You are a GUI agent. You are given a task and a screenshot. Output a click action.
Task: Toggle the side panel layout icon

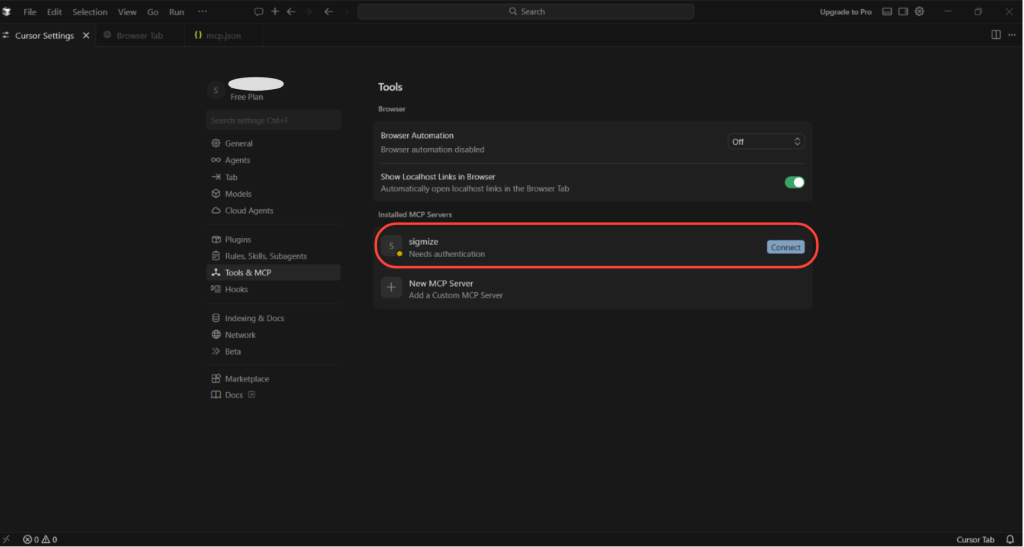tap(903, 12)
